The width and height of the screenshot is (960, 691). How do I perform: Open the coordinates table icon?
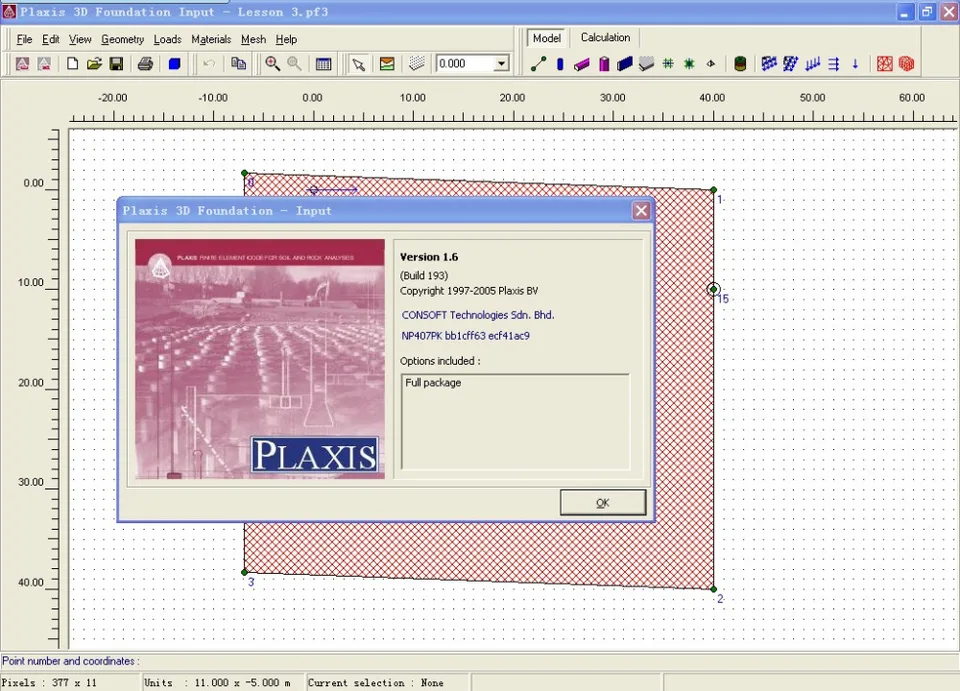pyautogui.click(x=323, y=64)
